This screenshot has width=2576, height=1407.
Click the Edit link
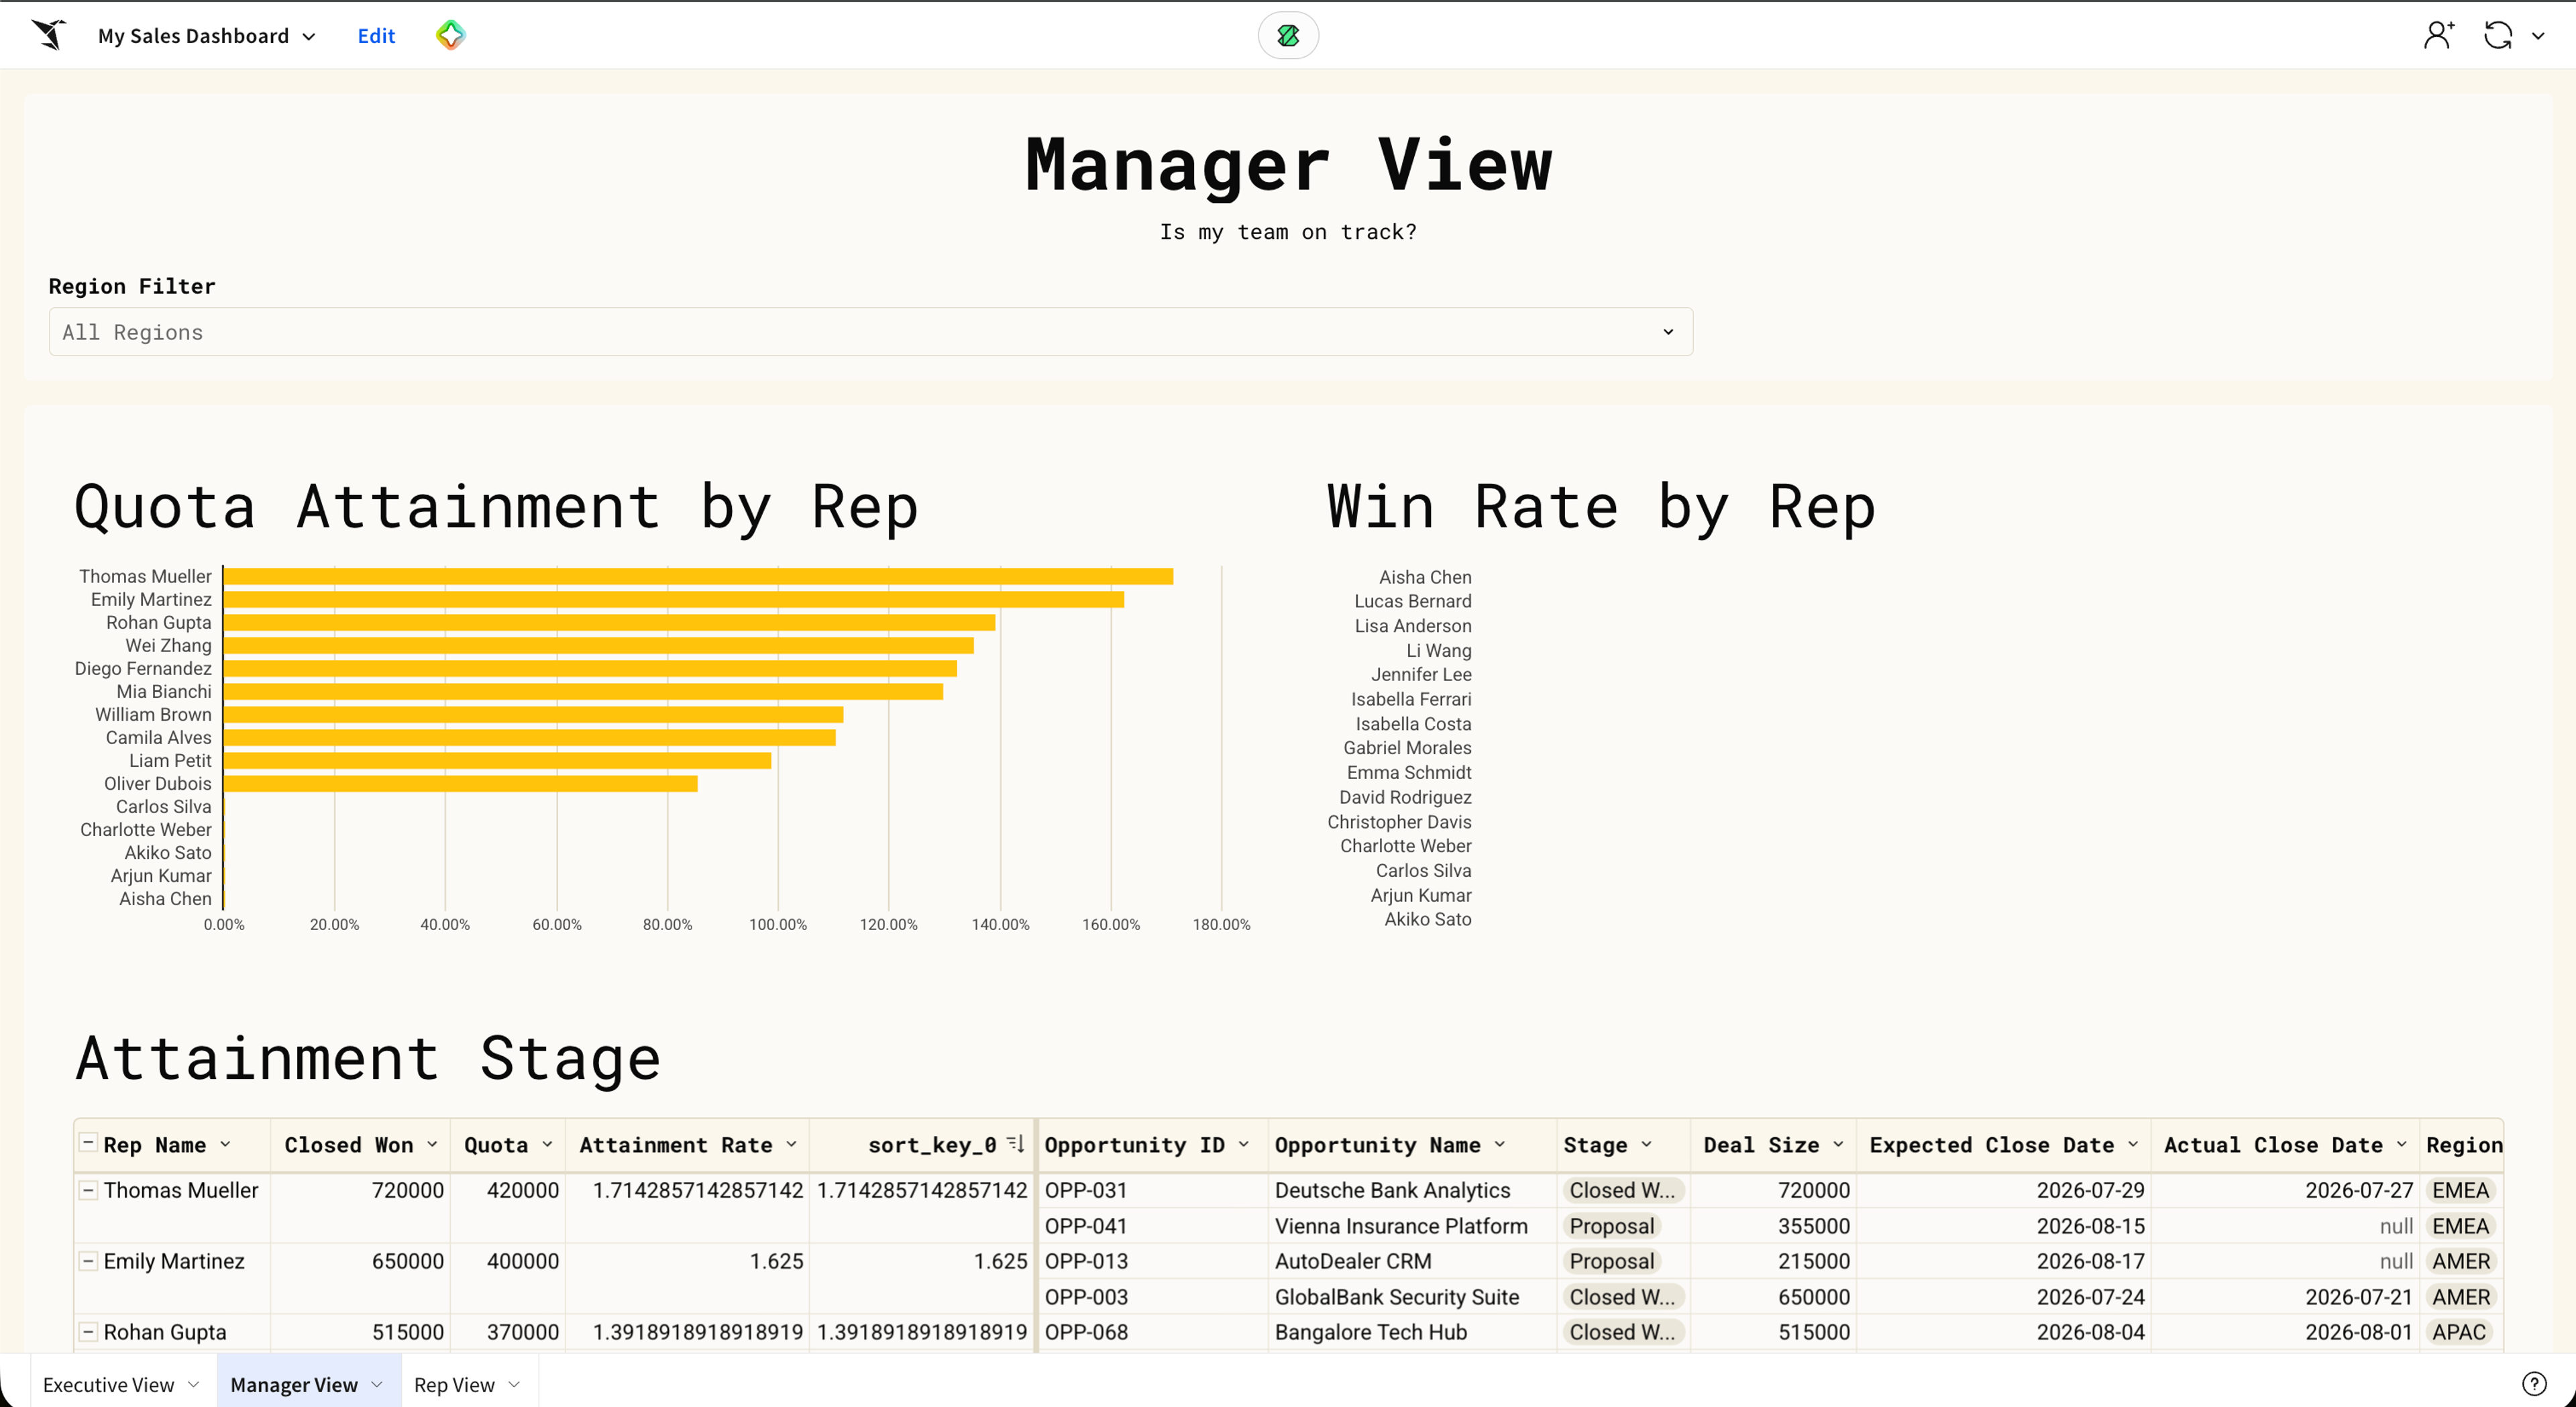[x=376, y=36]
